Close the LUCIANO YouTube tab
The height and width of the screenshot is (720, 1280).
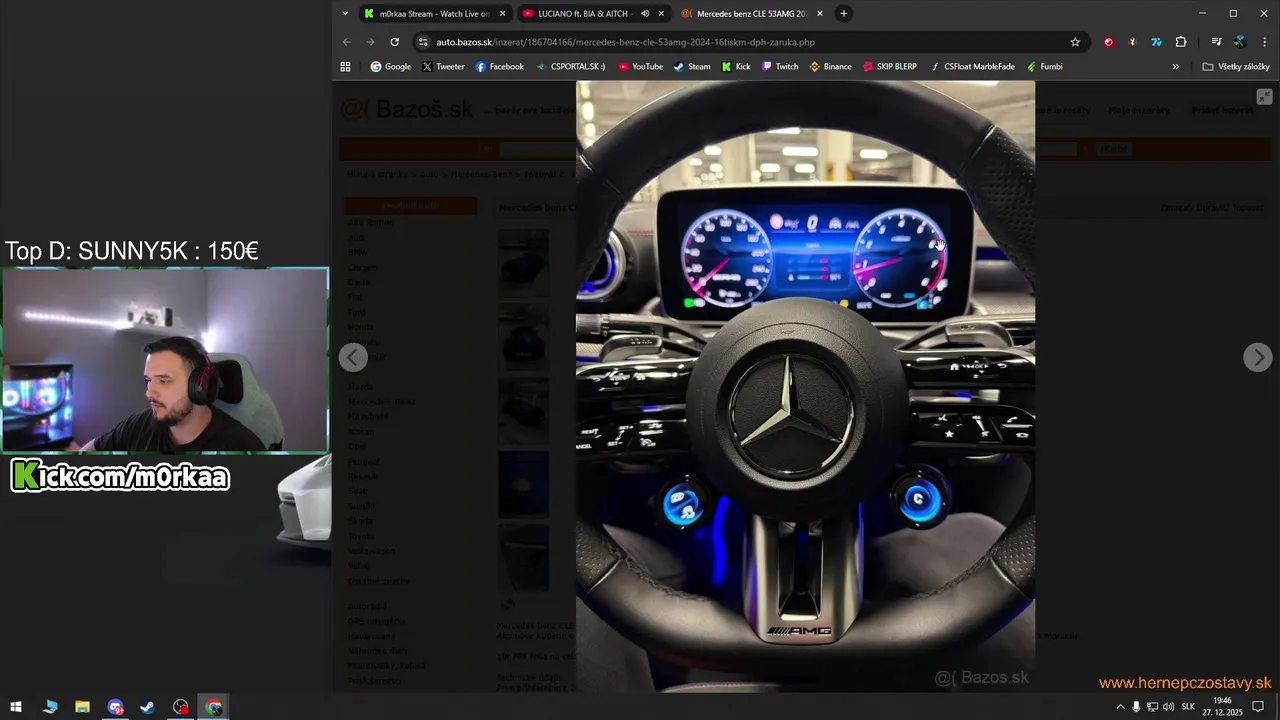(661, 14)
